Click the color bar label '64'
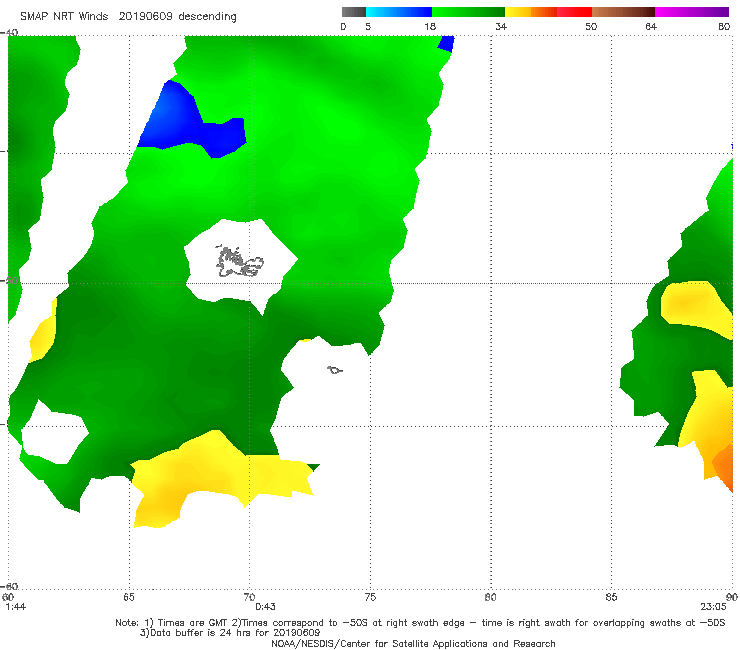740x650 pixels. click(x=651, y=26)
